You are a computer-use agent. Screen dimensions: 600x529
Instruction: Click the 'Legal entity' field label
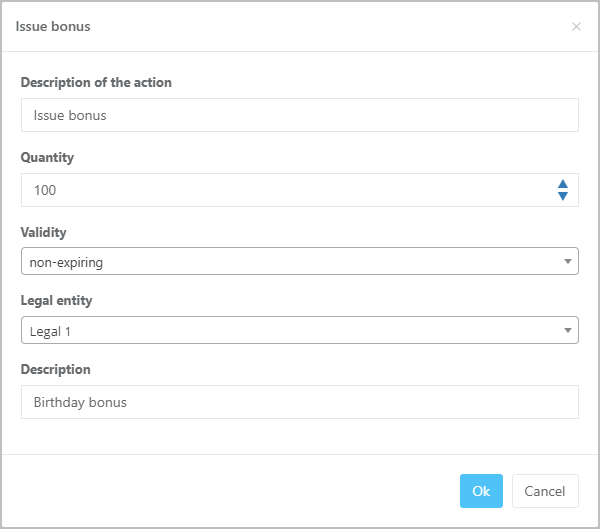[x=56, y=300]
